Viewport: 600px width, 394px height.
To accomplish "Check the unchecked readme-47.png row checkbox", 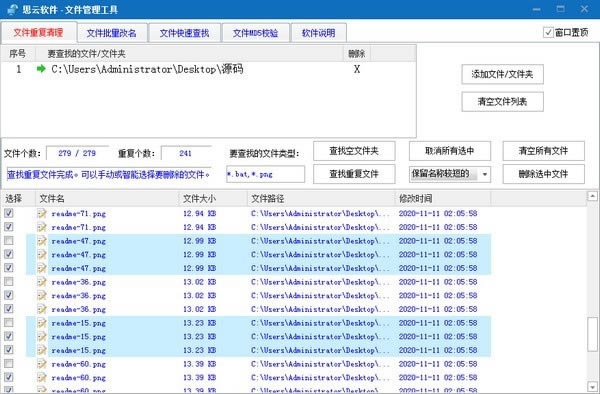I will coord(8,241).
